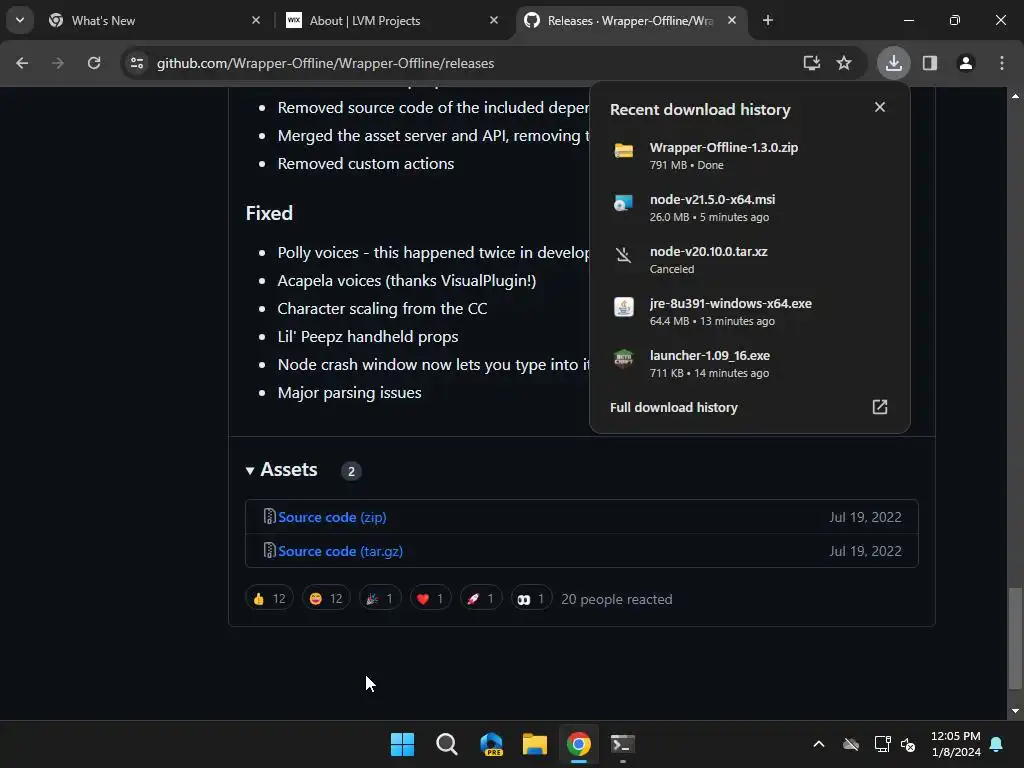1024x768 pixels.
Task: Click the zip file icon beside Source code (zip)
Action: pyautogui.click(x=269, y=517)
